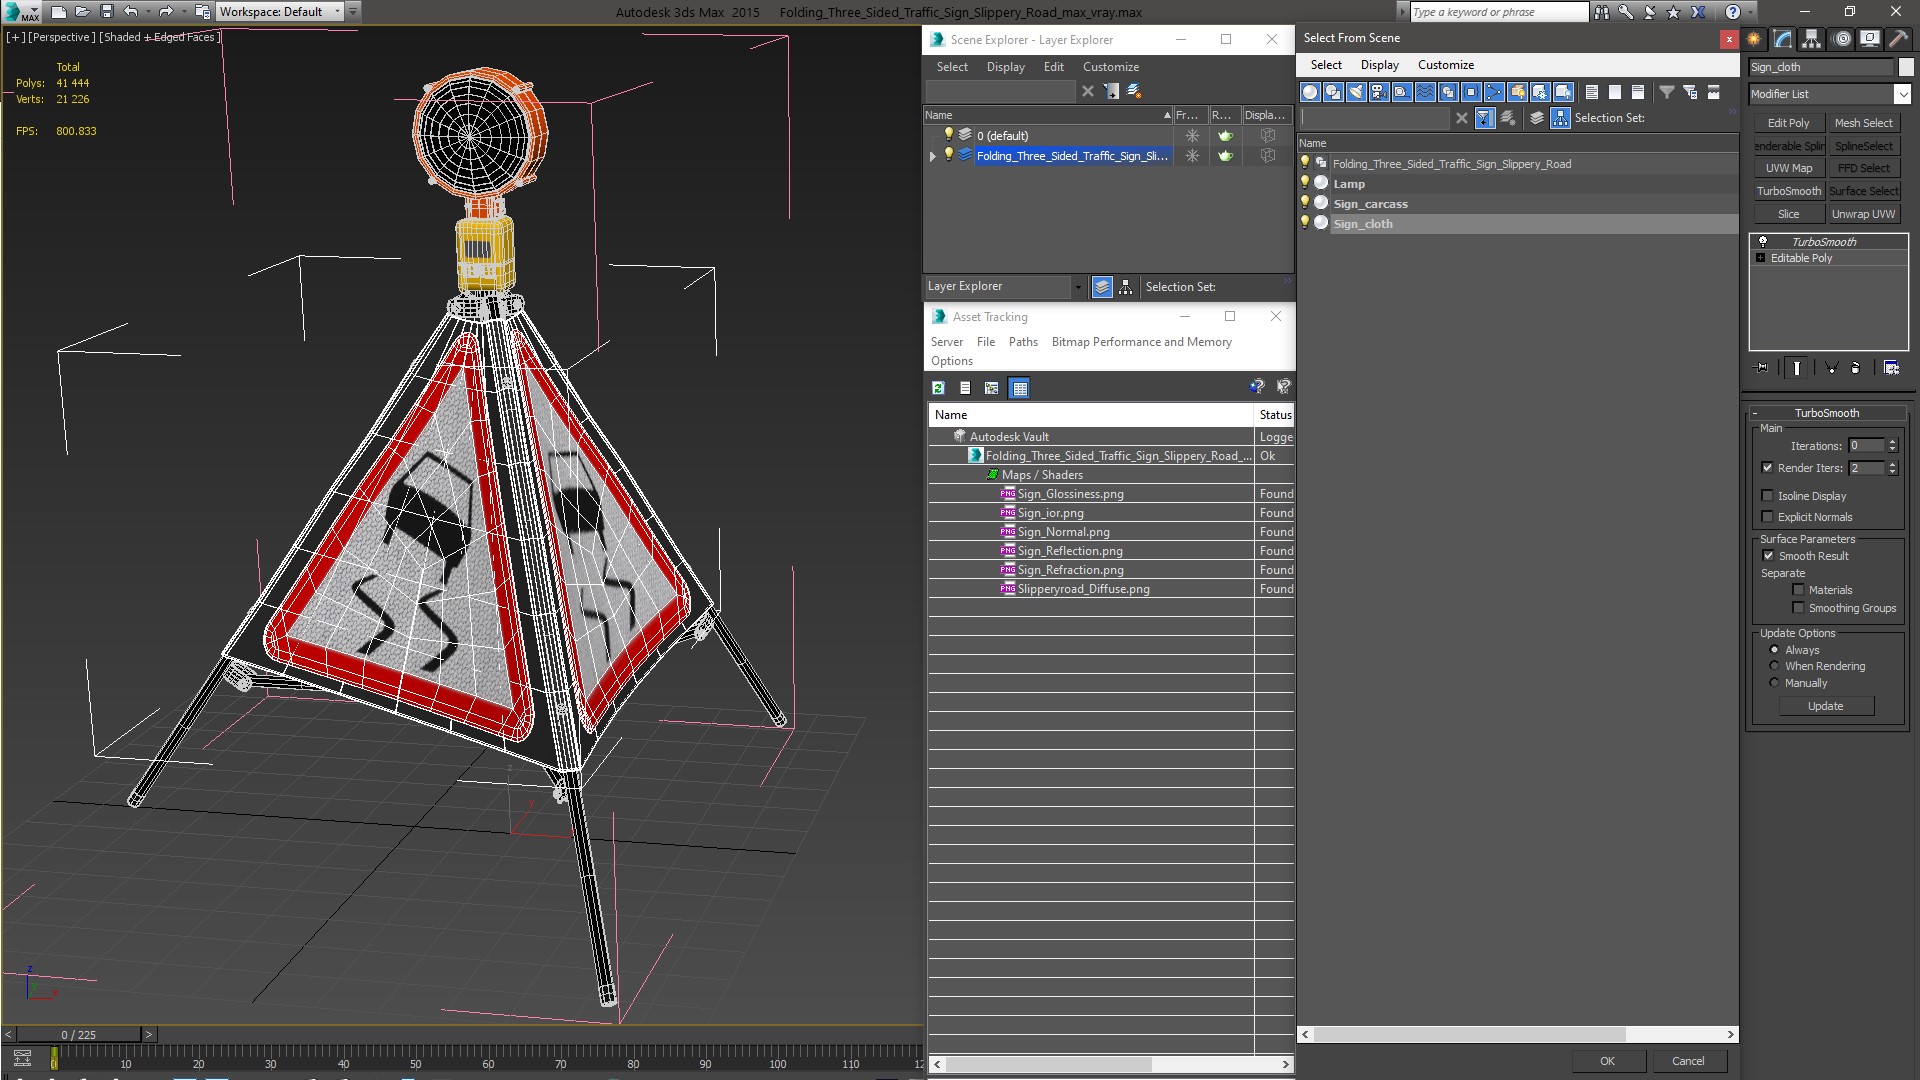Open the Utilities command panel tab
This screenshot has width=1920, height=1080.
1898,39
